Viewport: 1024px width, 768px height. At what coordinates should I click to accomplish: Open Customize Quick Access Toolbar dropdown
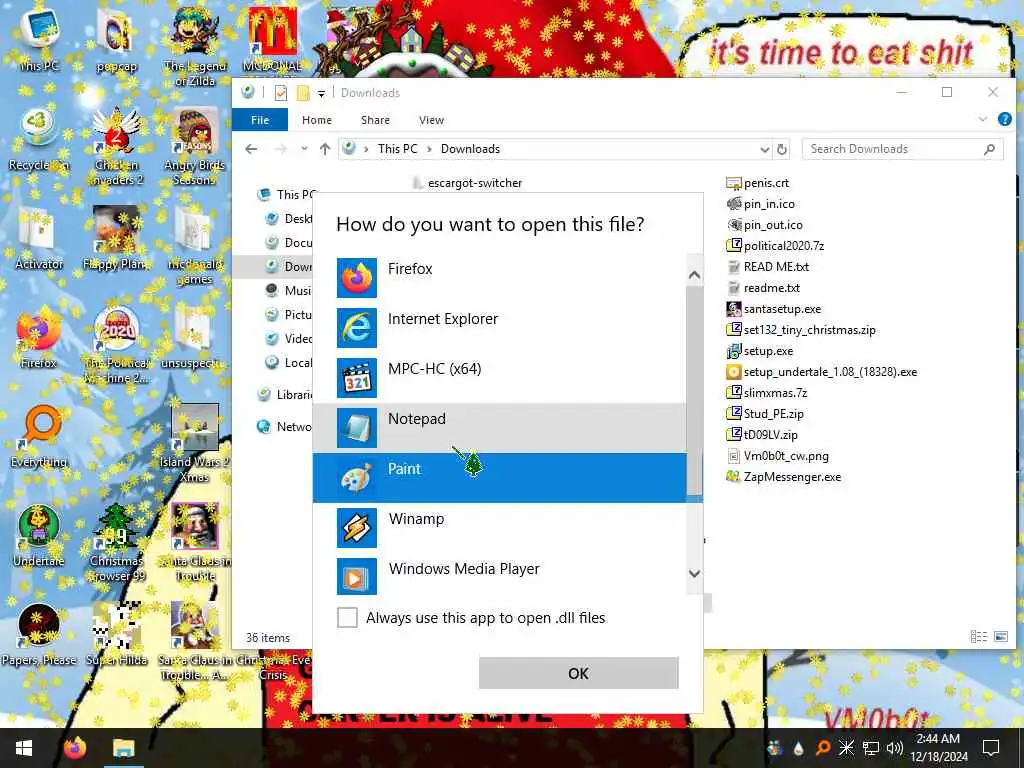(x=321, y=93)
